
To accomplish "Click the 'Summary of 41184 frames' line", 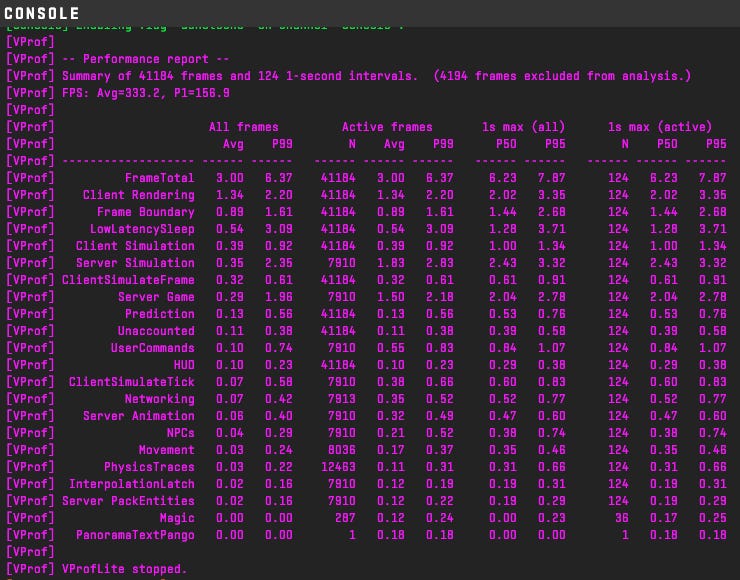I will point(377,76).
